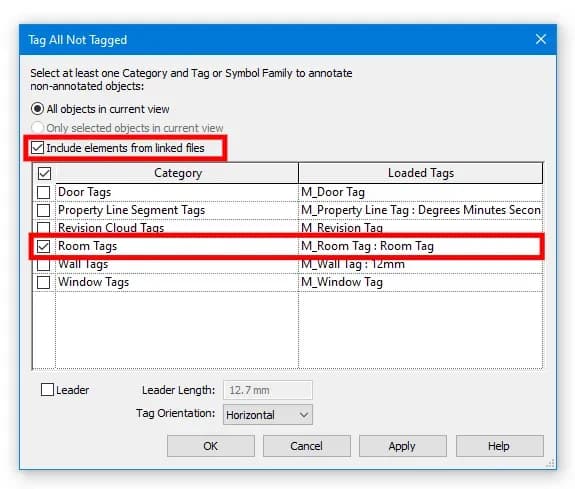This screenshot has height=489, width=575.
Task: Open the Tag Orientation dropdown
Action: pos(268,415)
